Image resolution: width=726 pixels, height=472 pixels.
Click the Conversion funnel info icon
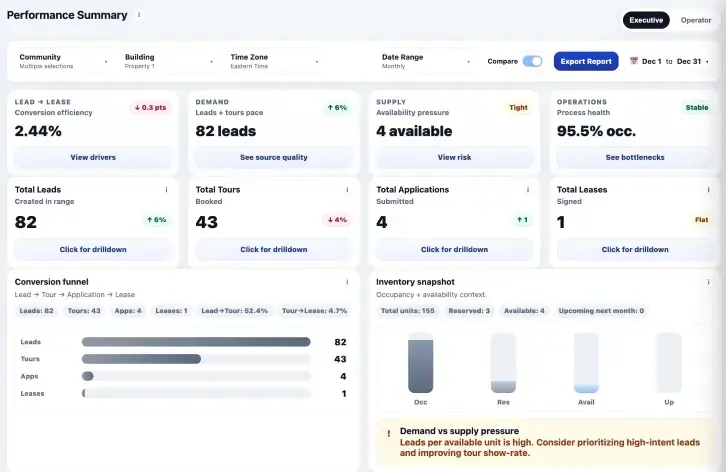[347, 282]
